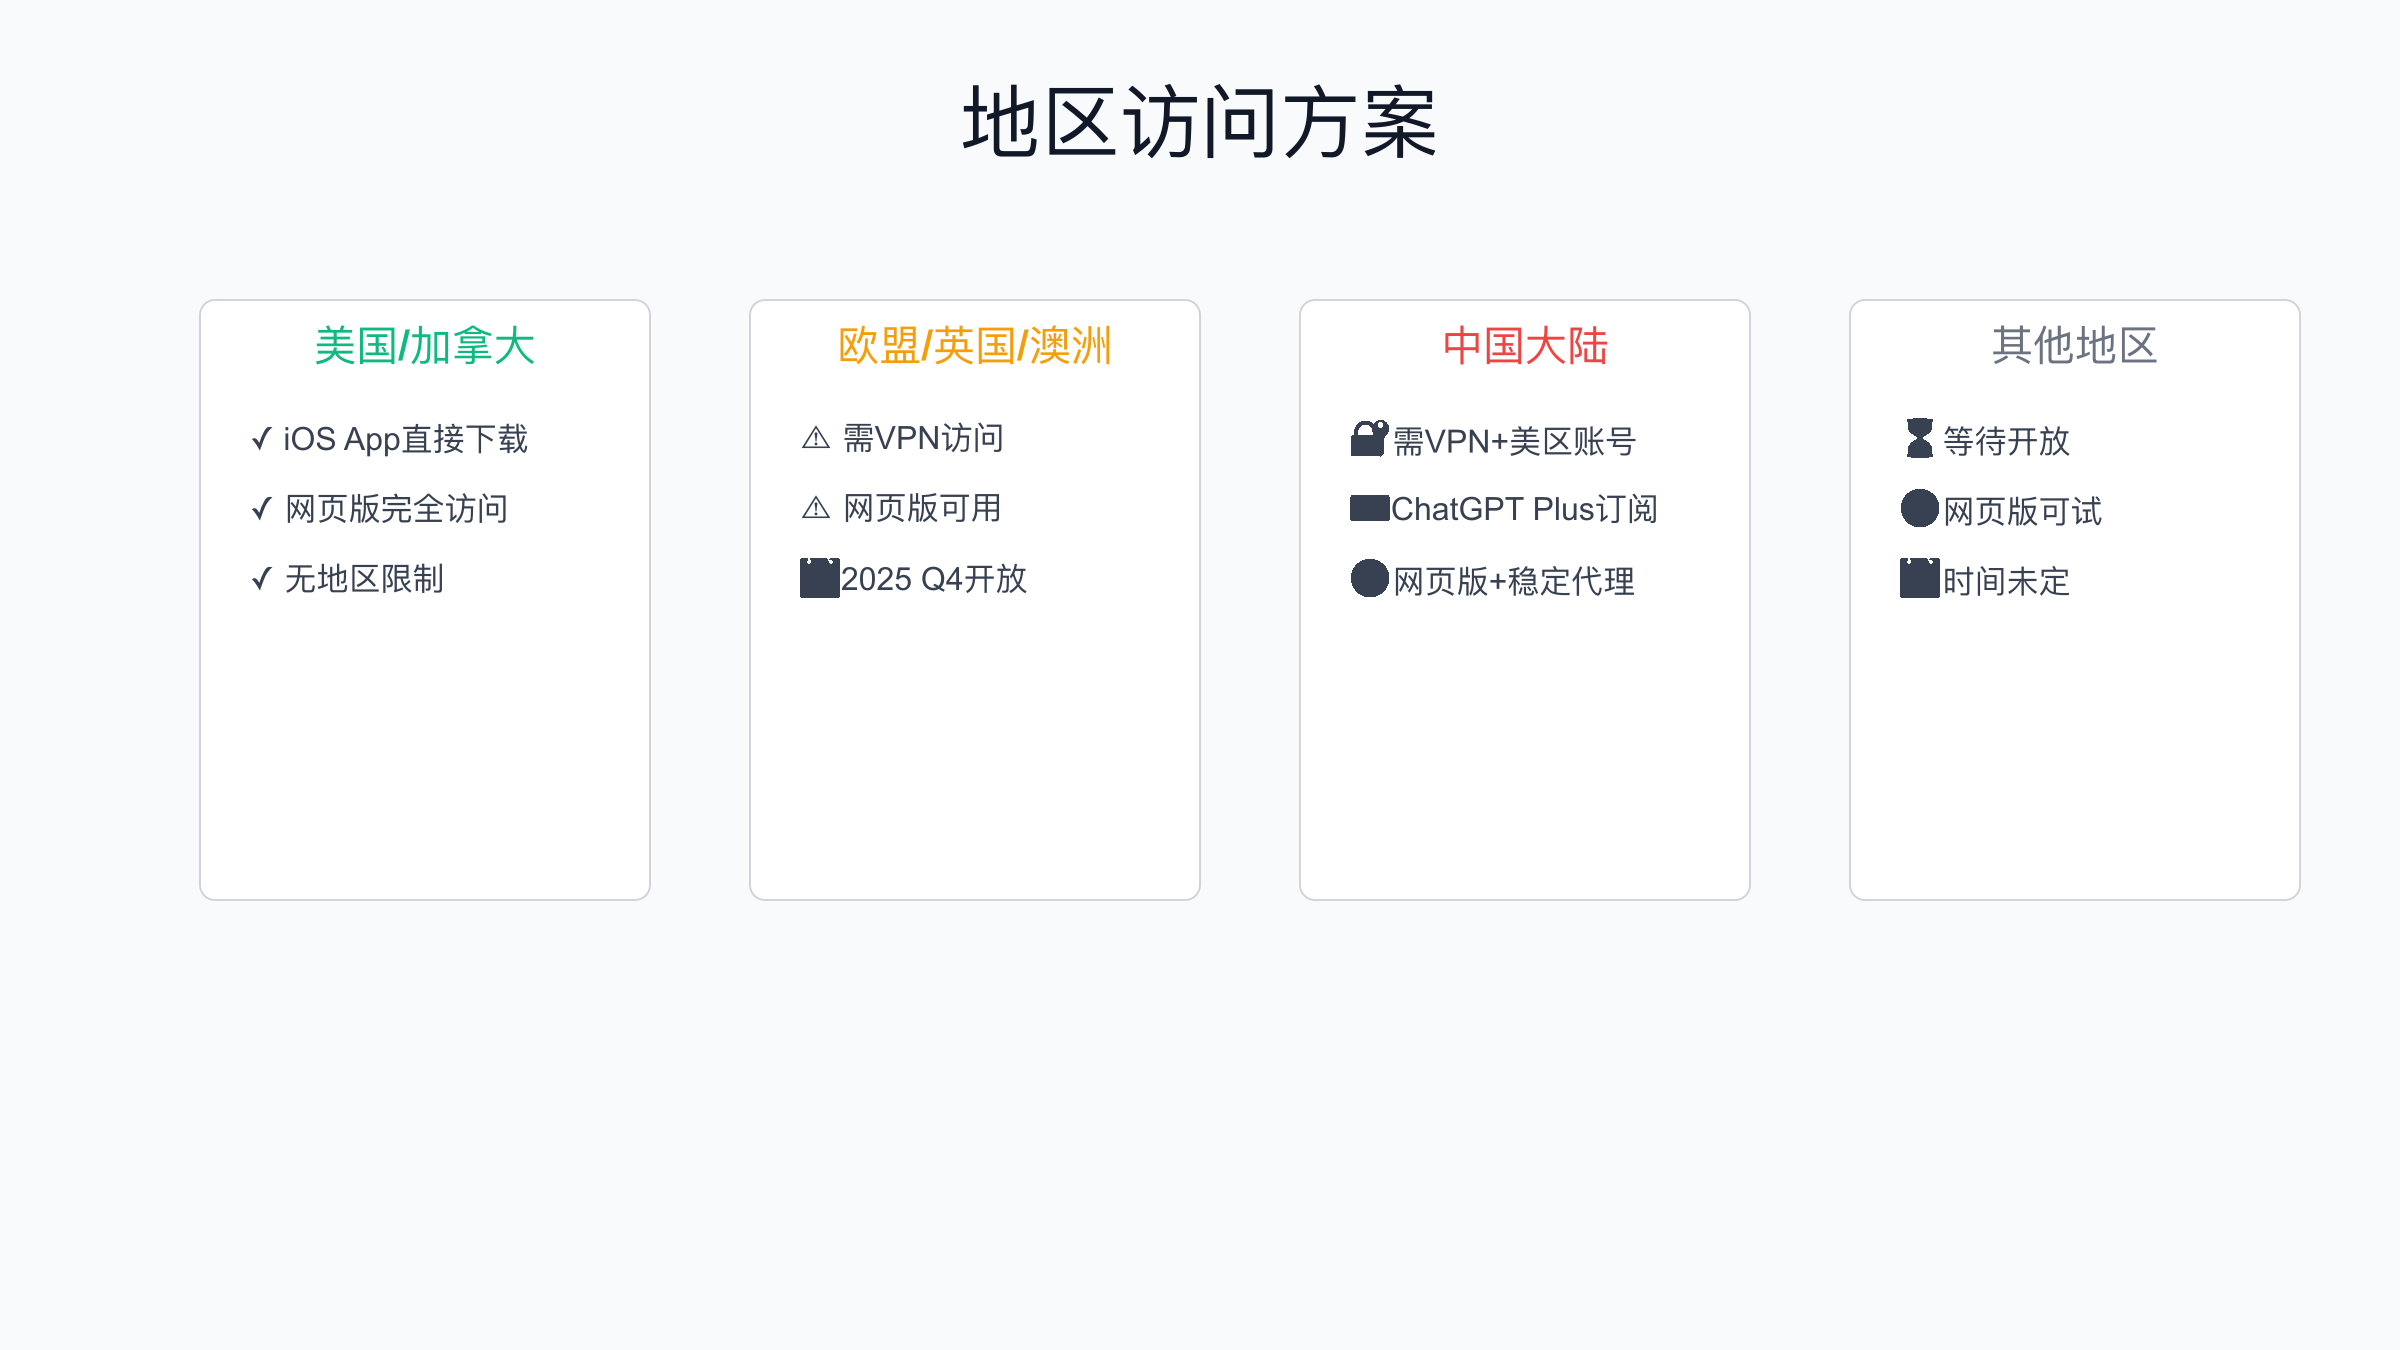Click the lock icon beside 需VPN+美区账号
The height and width of the screenshot is (1350, 2400).
(x=1369, y=439)
